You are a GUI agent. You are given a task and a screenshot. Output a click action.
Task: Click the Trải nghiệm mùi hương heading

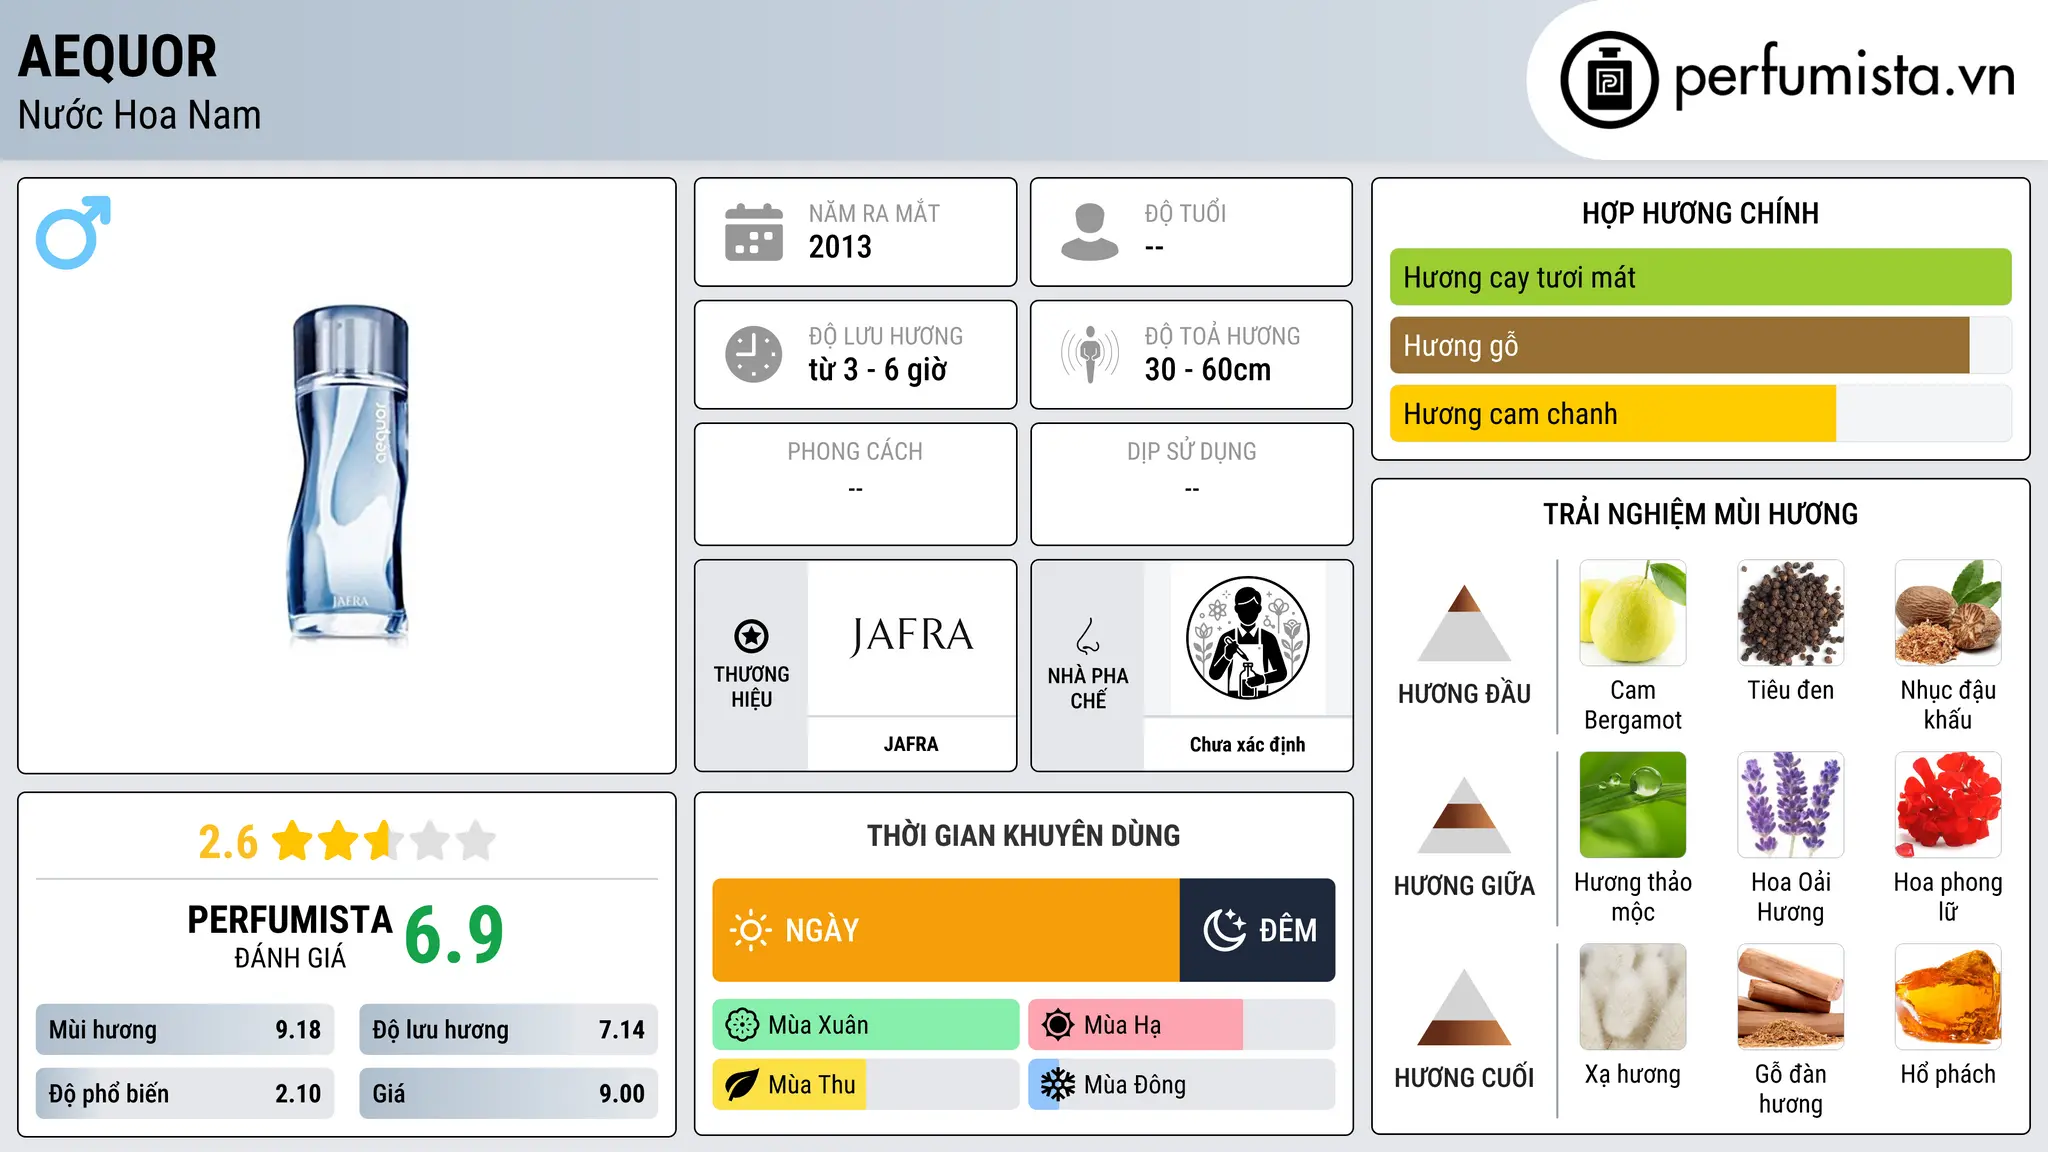point(1700,514)
